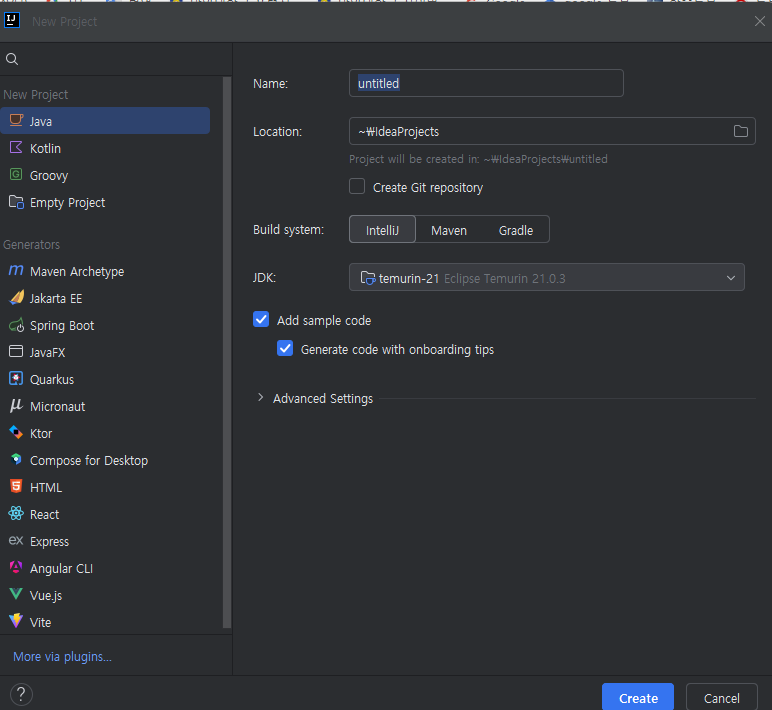
Task: Close the New Project dialog
Action: 760,21
